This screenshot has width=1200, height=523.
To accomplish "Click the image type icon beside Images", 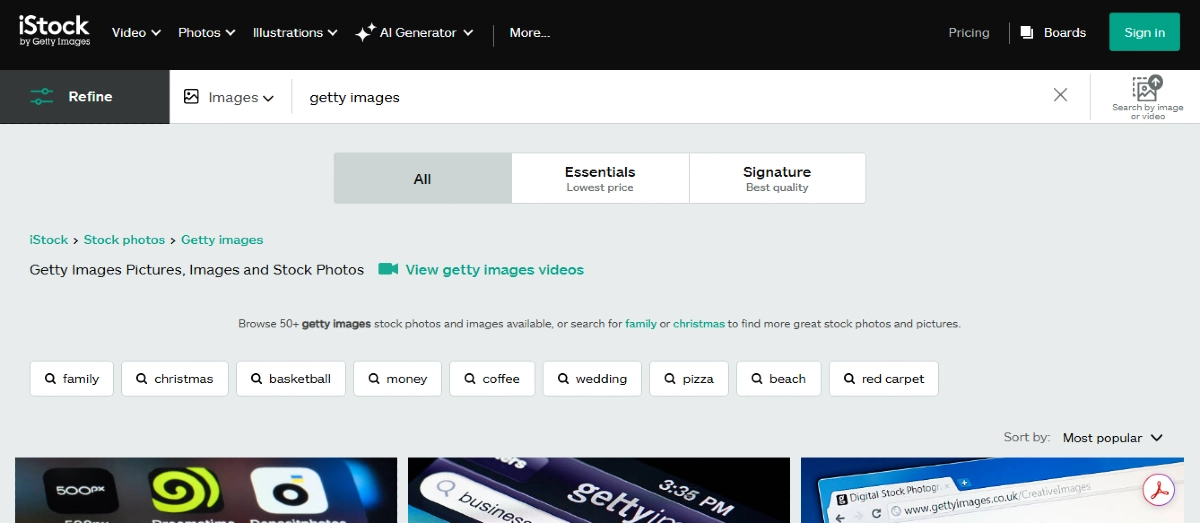I will click(191, 97).
